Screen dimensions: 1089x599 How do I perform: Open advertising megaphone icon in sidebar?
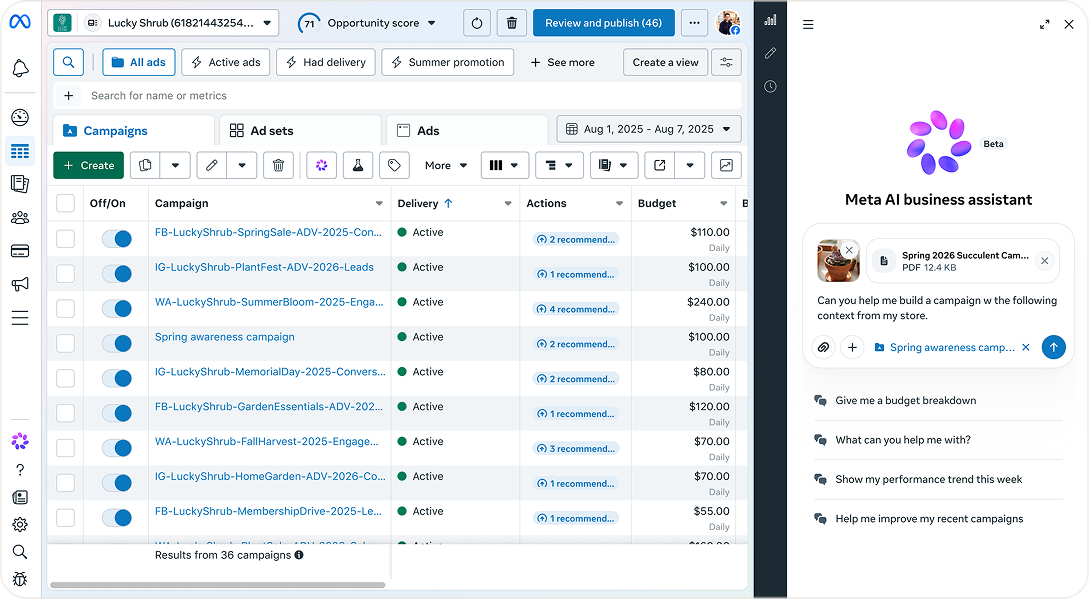pyautogui.click(x=20, y=284)
